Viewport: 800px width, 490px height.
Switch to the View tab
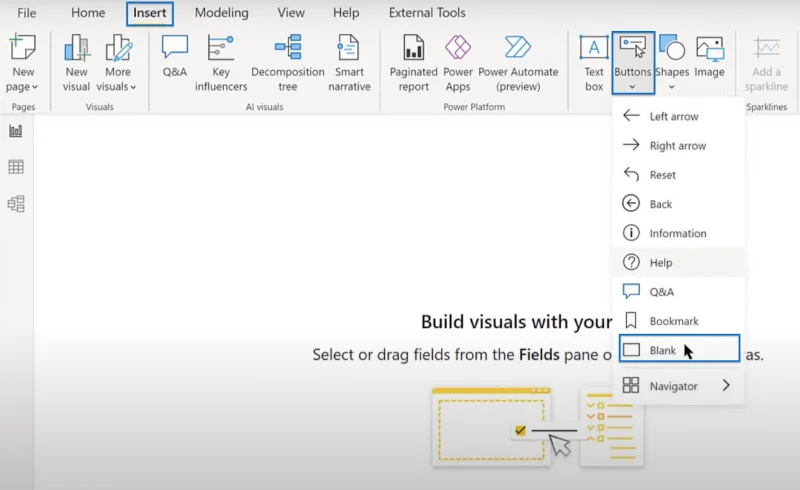[291, 13]
